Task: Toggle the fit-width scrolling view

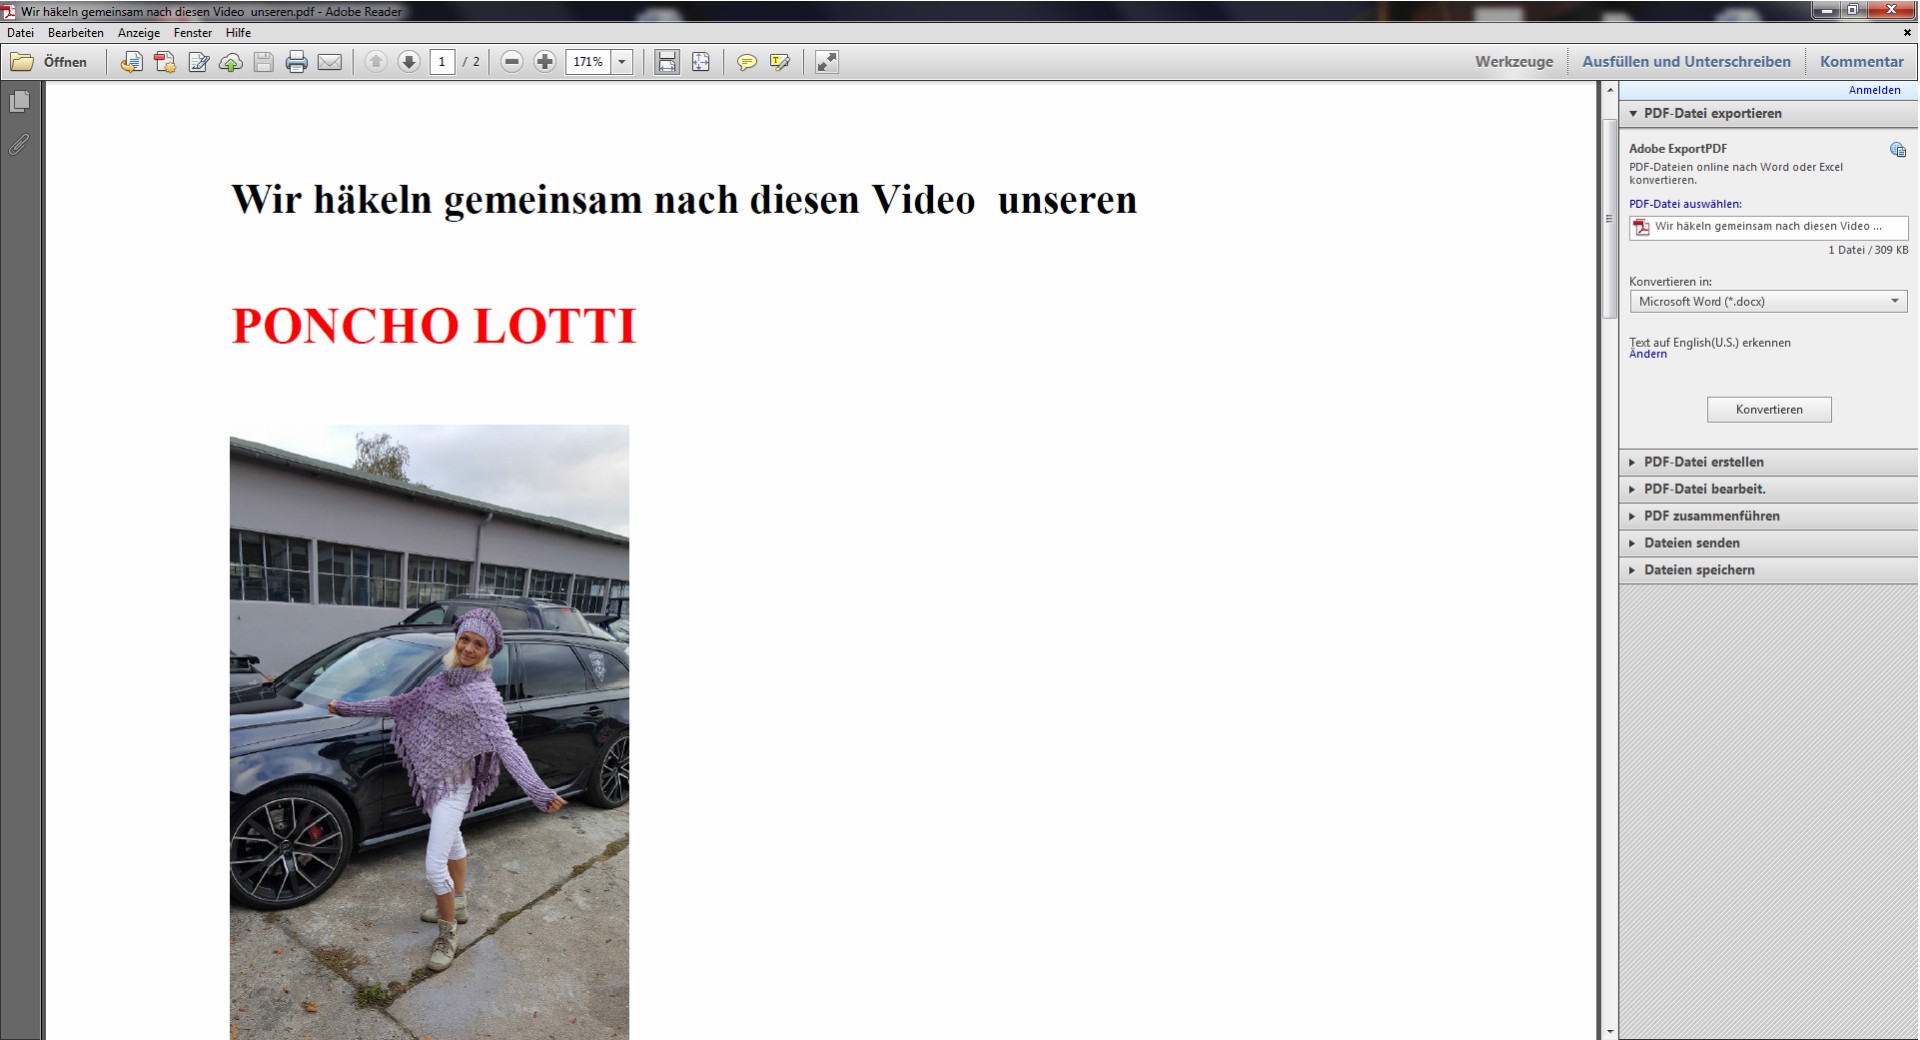Action: tap(667, 62)
